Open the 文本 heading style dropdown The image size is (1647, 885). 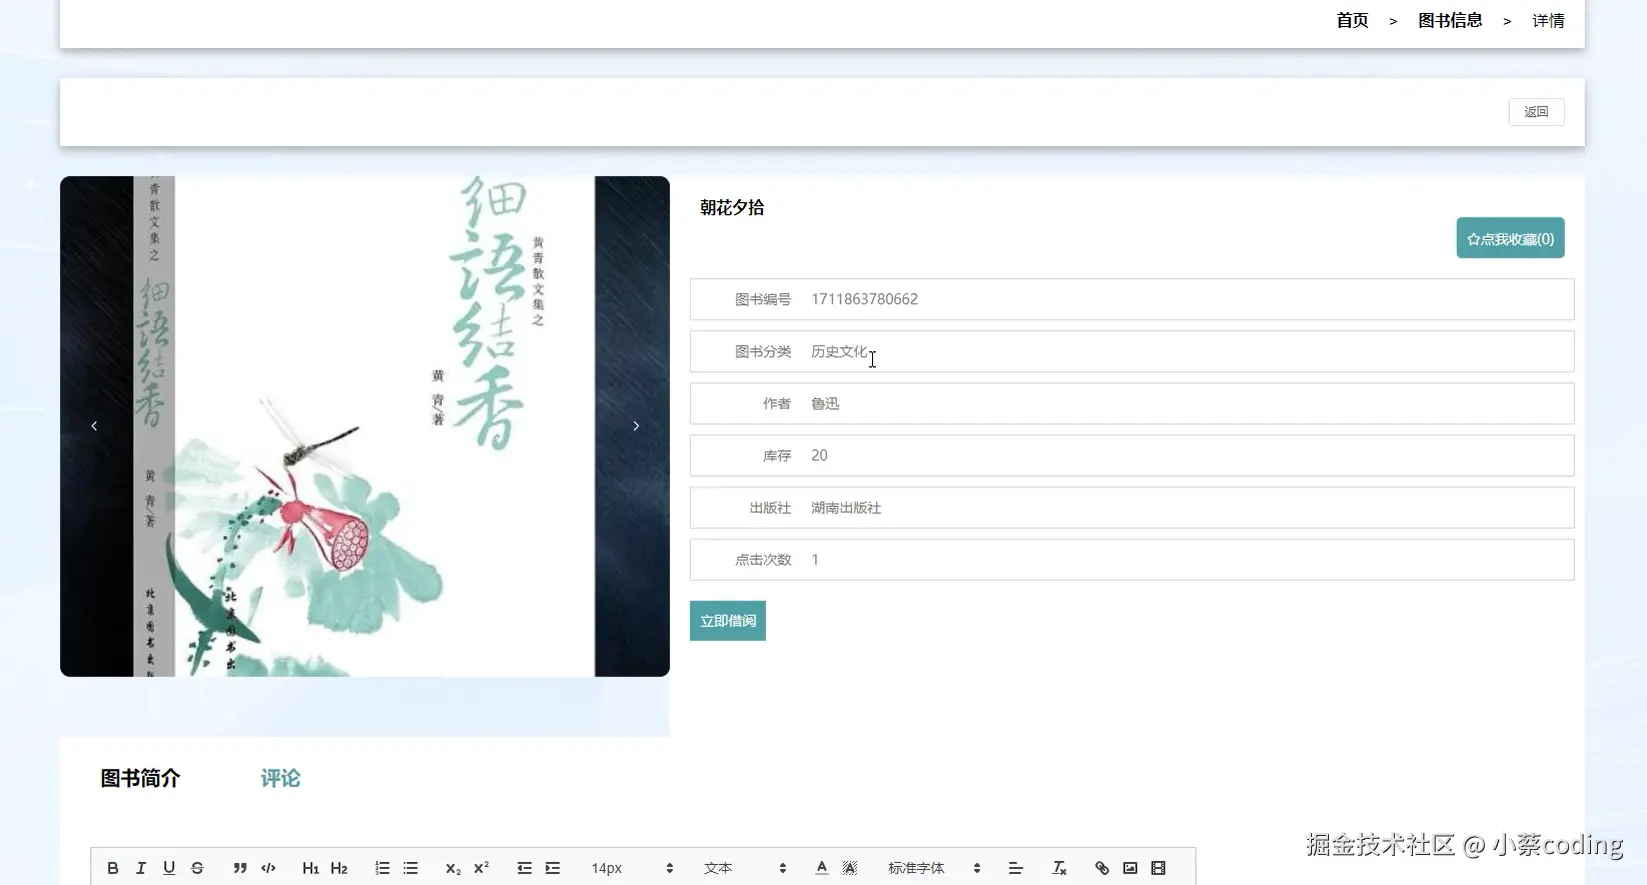(x=745, y=868)
